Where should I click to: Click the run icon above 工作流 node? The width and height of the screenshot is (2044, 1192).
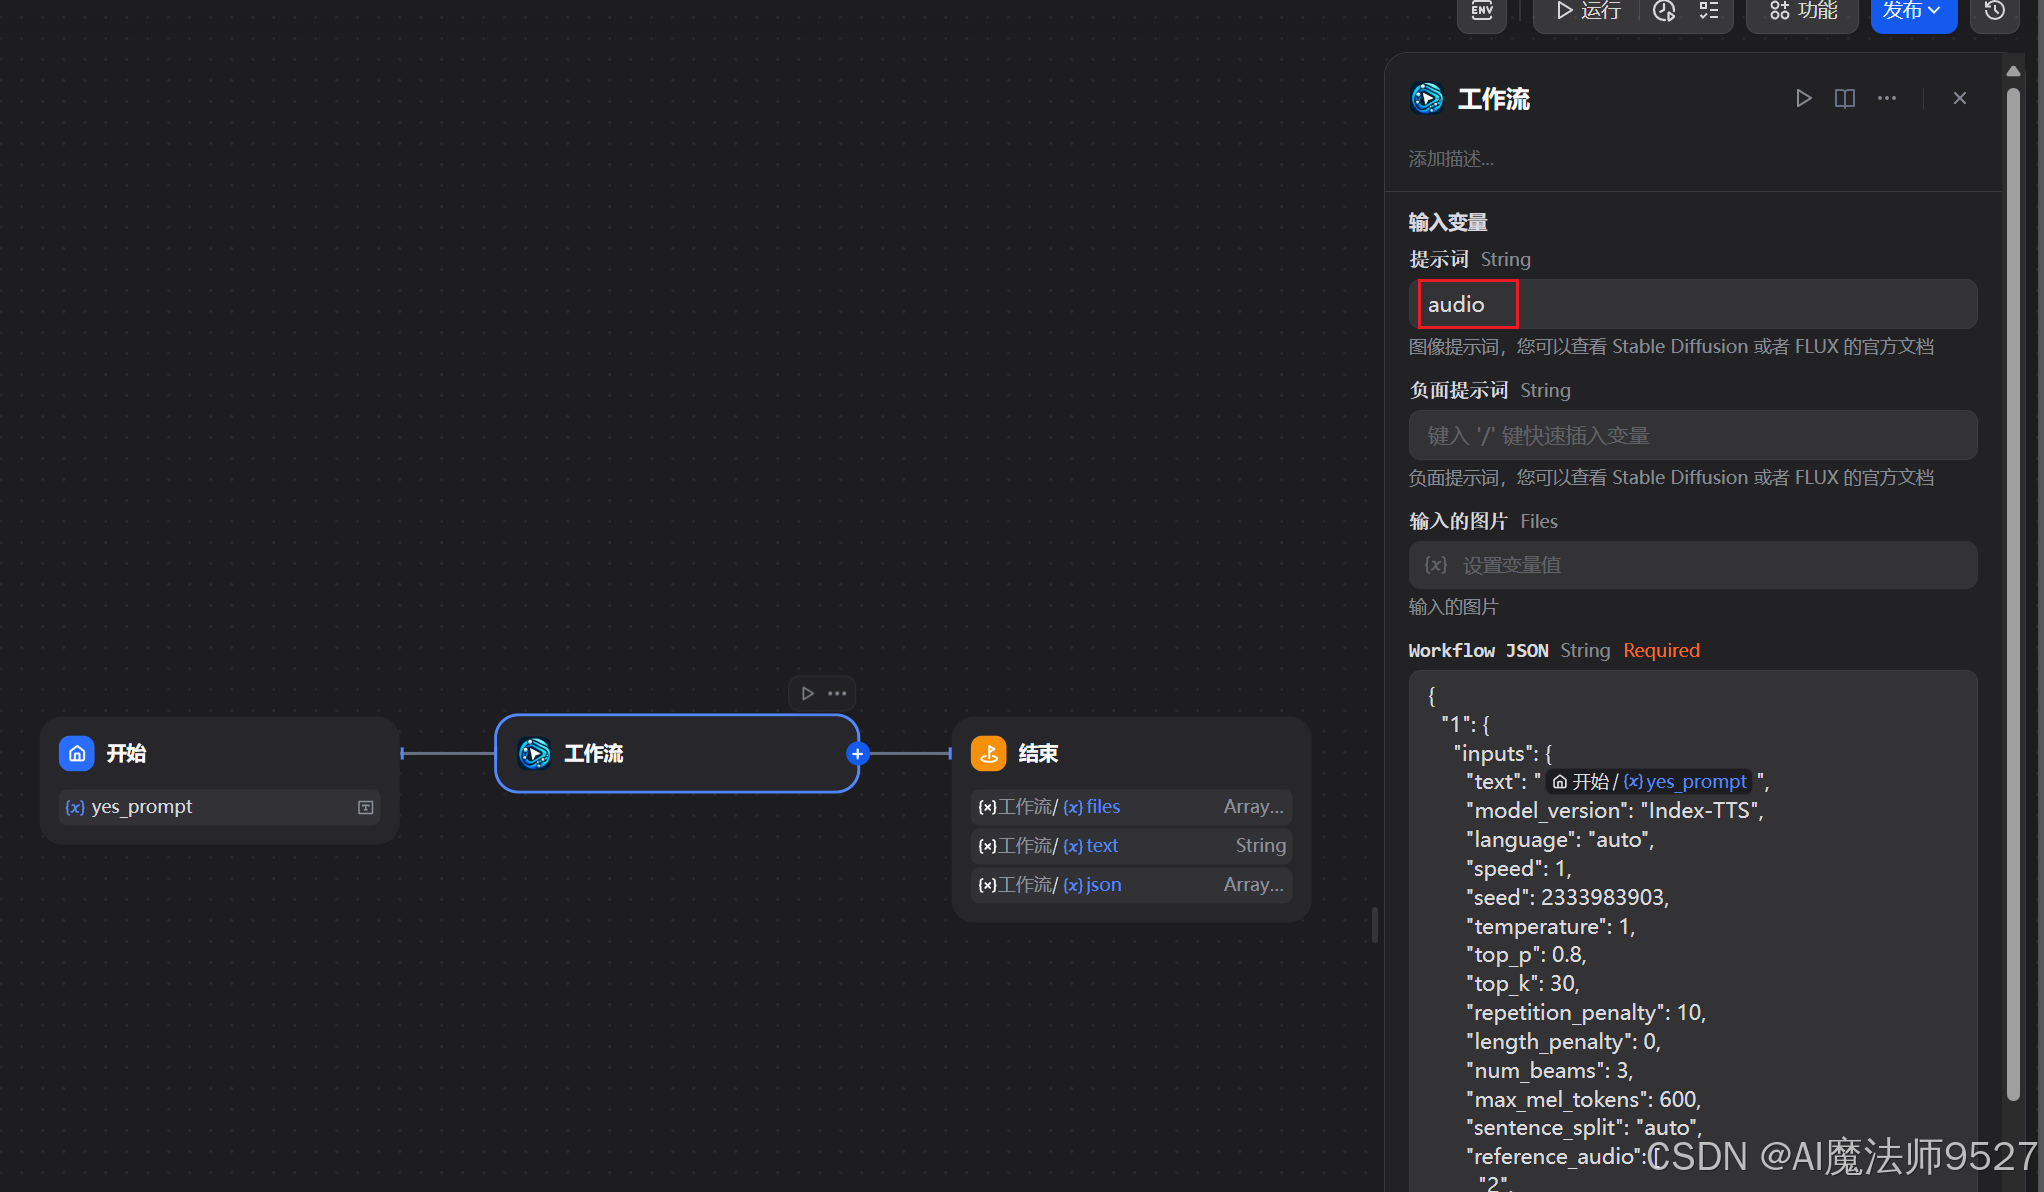point(807,693)
